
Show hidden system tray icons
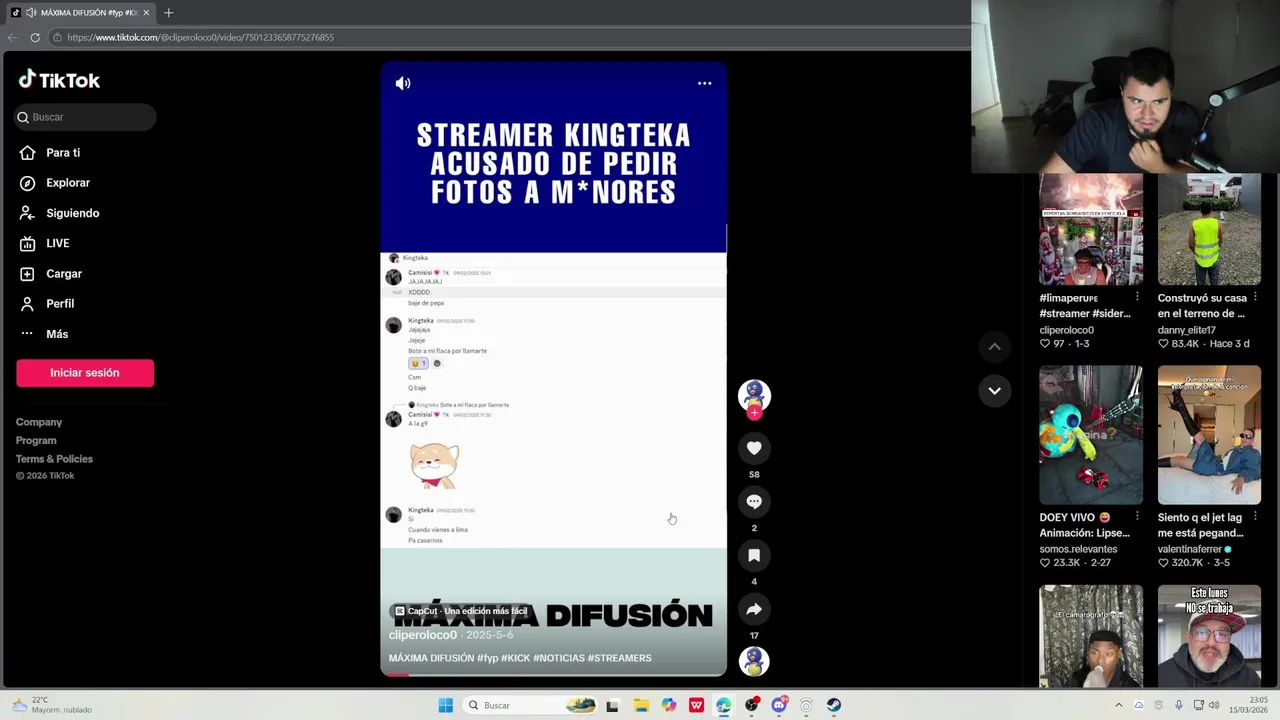(x=1118, y=705)
